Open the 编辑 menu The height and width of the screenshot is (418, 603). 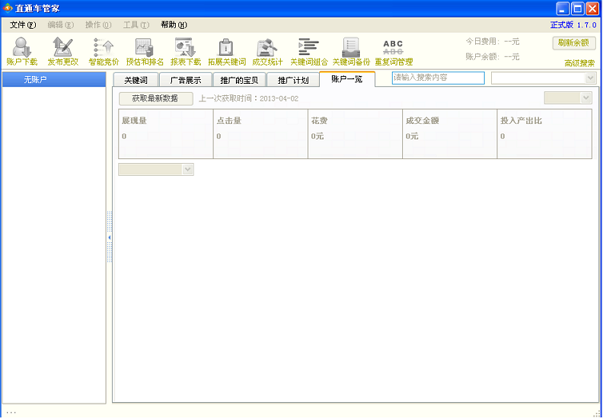point(60,25)
